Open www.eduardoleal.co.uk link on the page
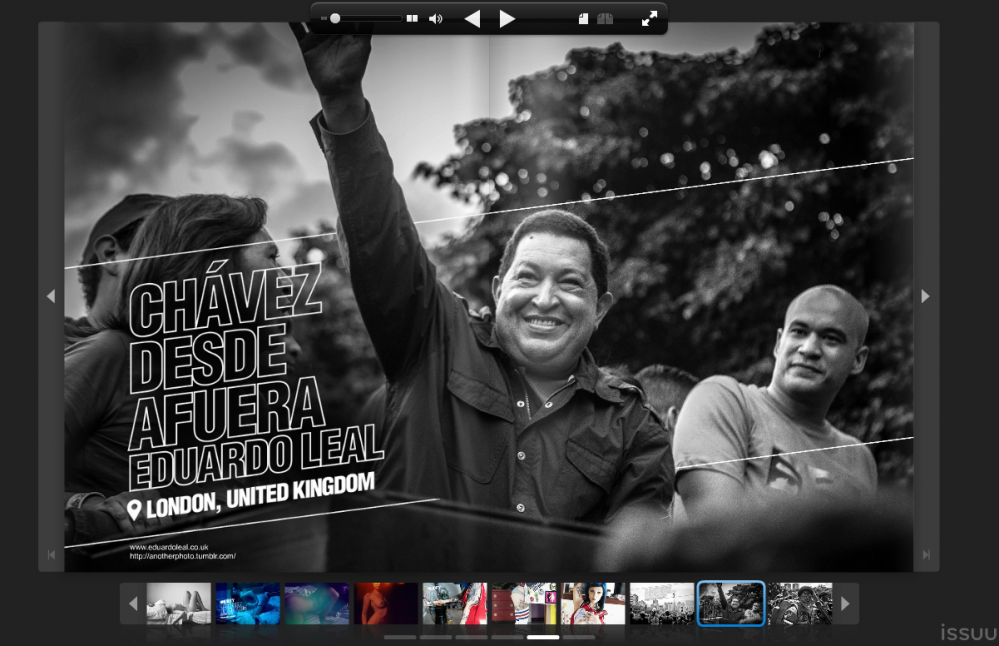This screenshot has height=646, width=999. coord(169,547)
